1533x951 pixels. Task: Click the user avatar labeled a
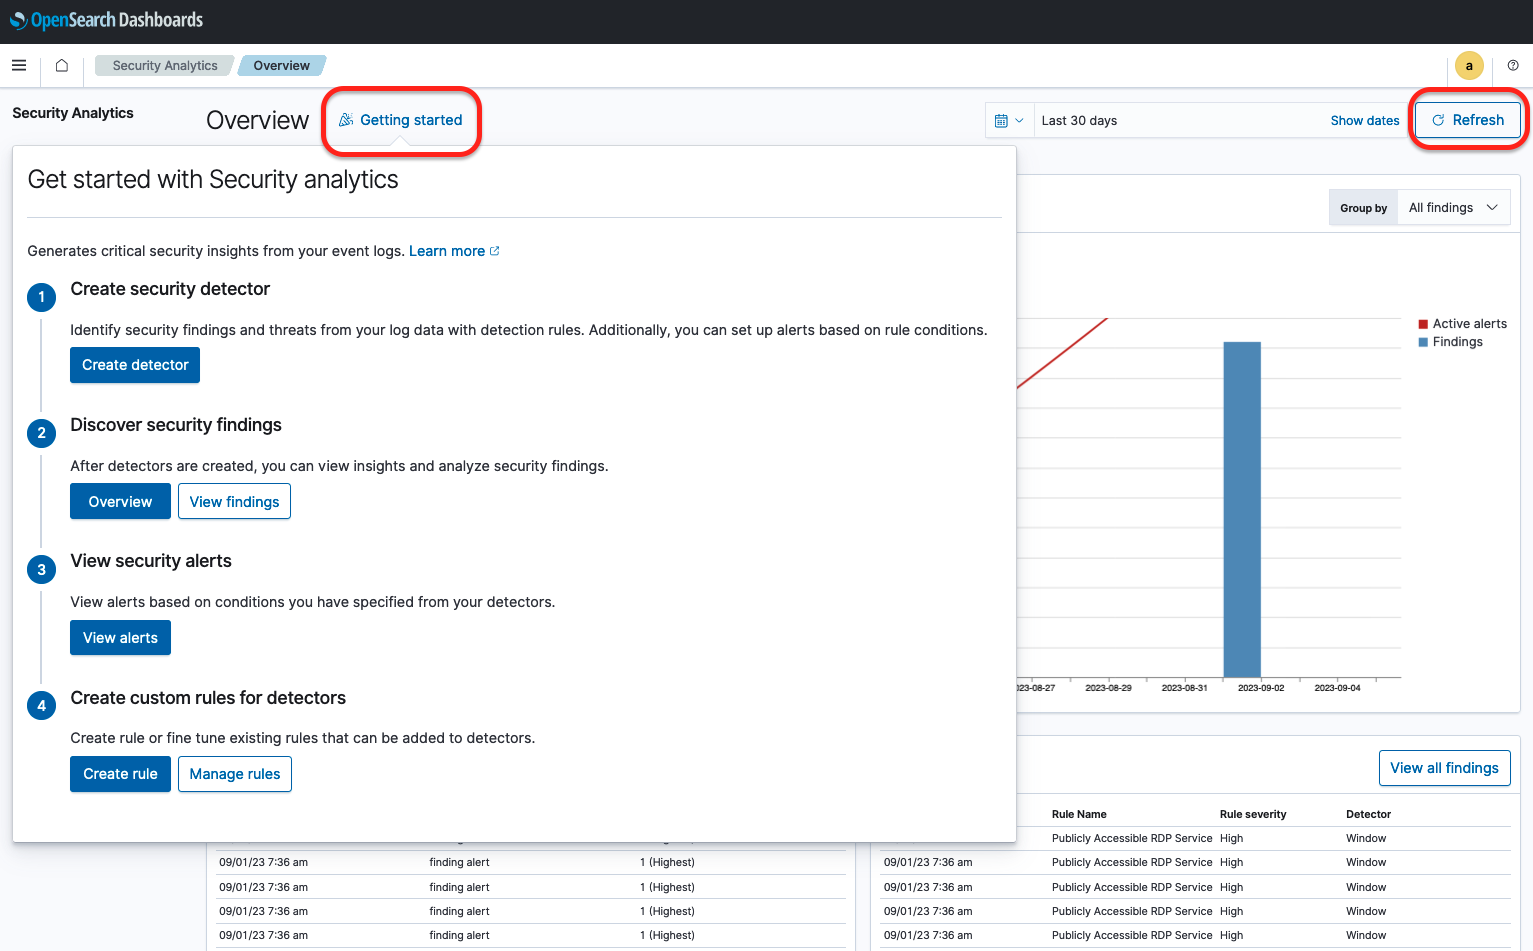(1469, 65)
